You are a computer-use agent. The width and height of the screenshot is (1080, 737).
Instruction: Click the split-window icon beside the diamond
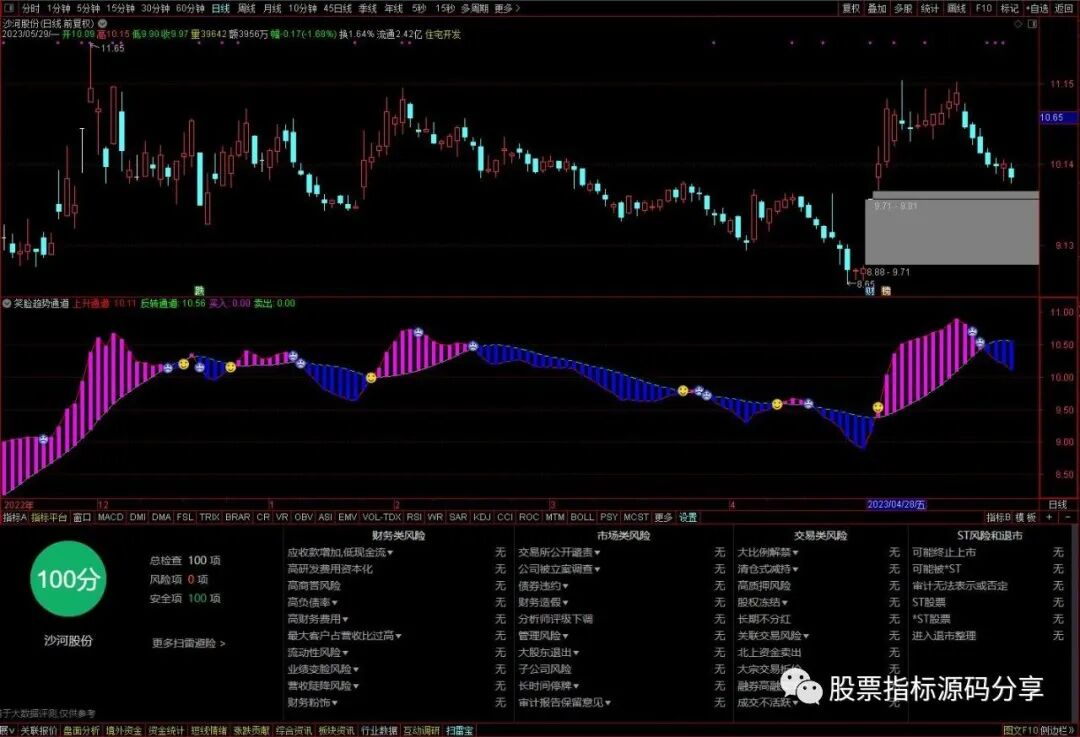point(1032,23)
